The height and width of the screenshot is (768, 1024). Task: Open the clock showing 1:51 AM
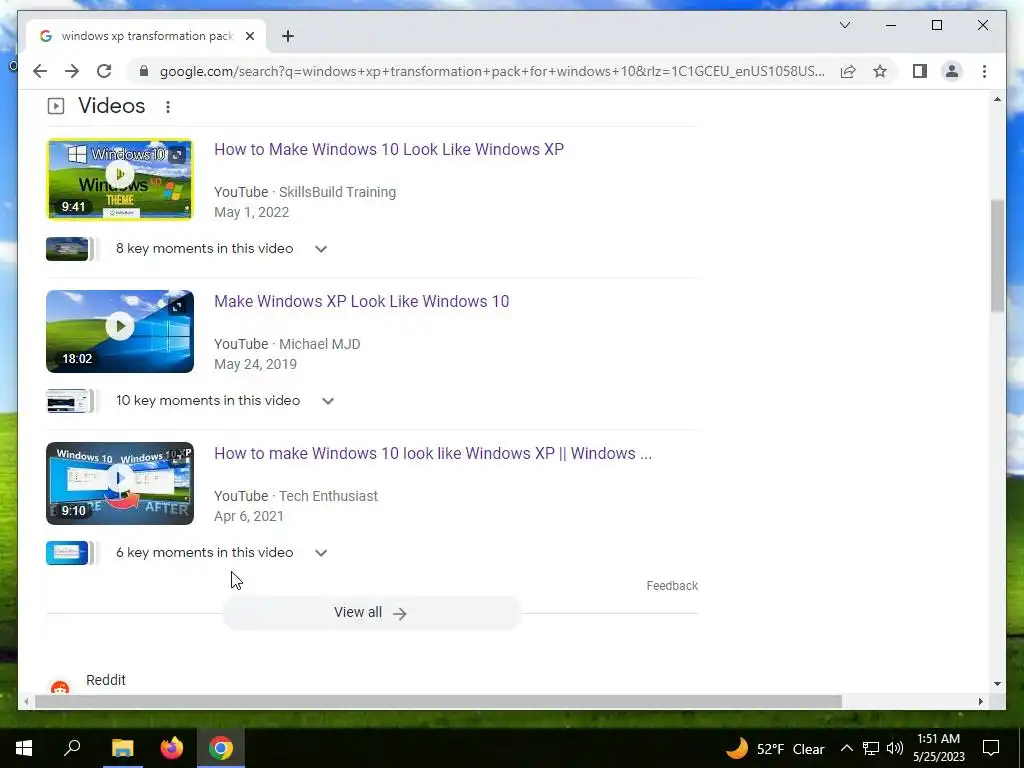pyautogui.click(x=938, y=748)
